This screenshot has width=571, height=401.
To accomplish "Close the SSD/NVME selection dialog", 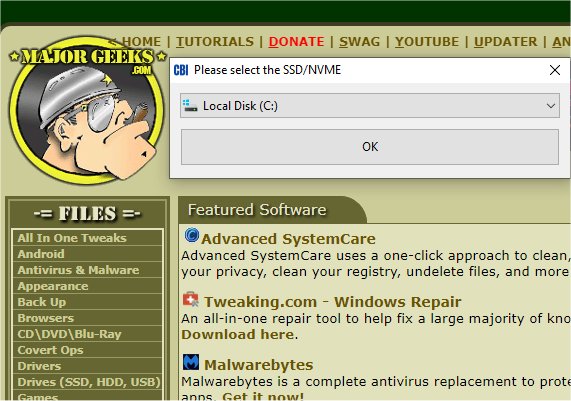I will pyautogui.click(x=555, y=70).
